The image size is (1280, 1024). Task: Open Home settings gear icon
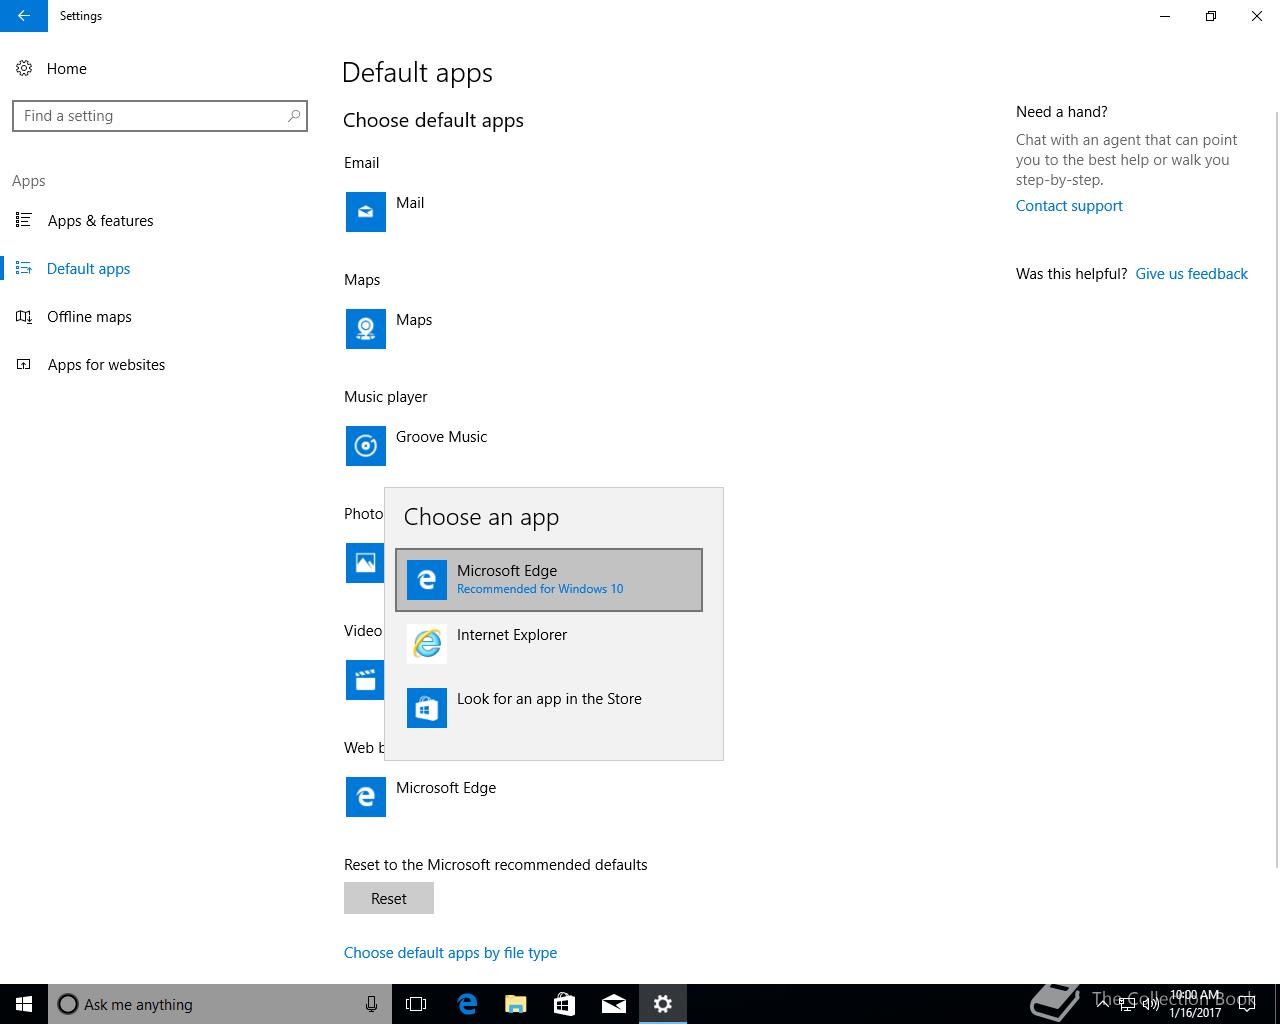[x=24, y=68]
